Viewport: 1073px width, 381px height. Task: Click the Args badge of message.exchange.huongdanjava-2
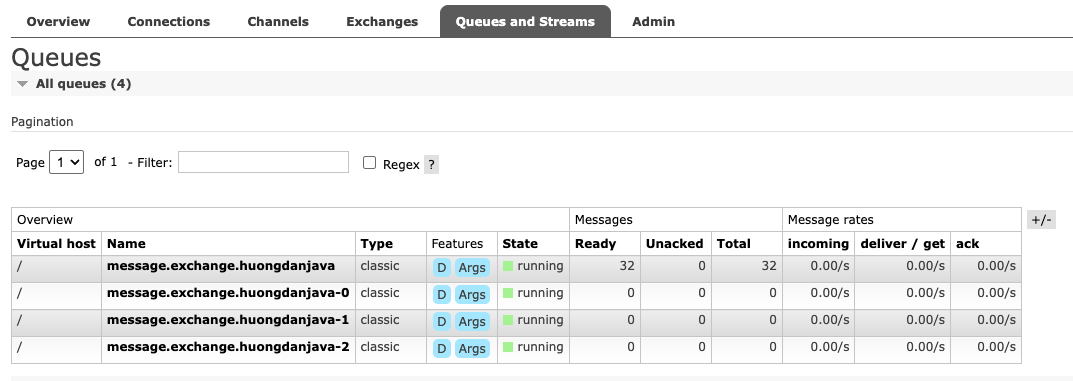pos(472,348)
